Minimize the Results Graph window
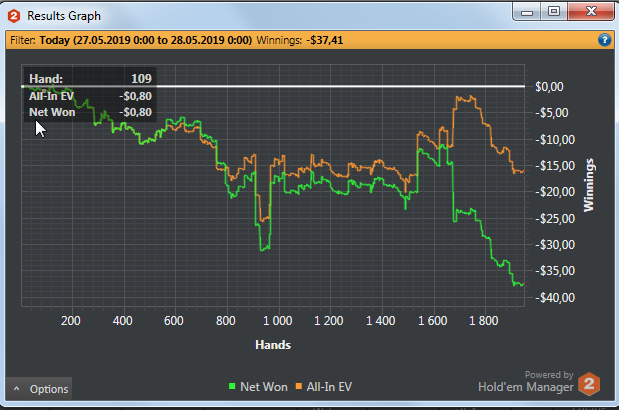The image size is (619, 410). (527, 12)
